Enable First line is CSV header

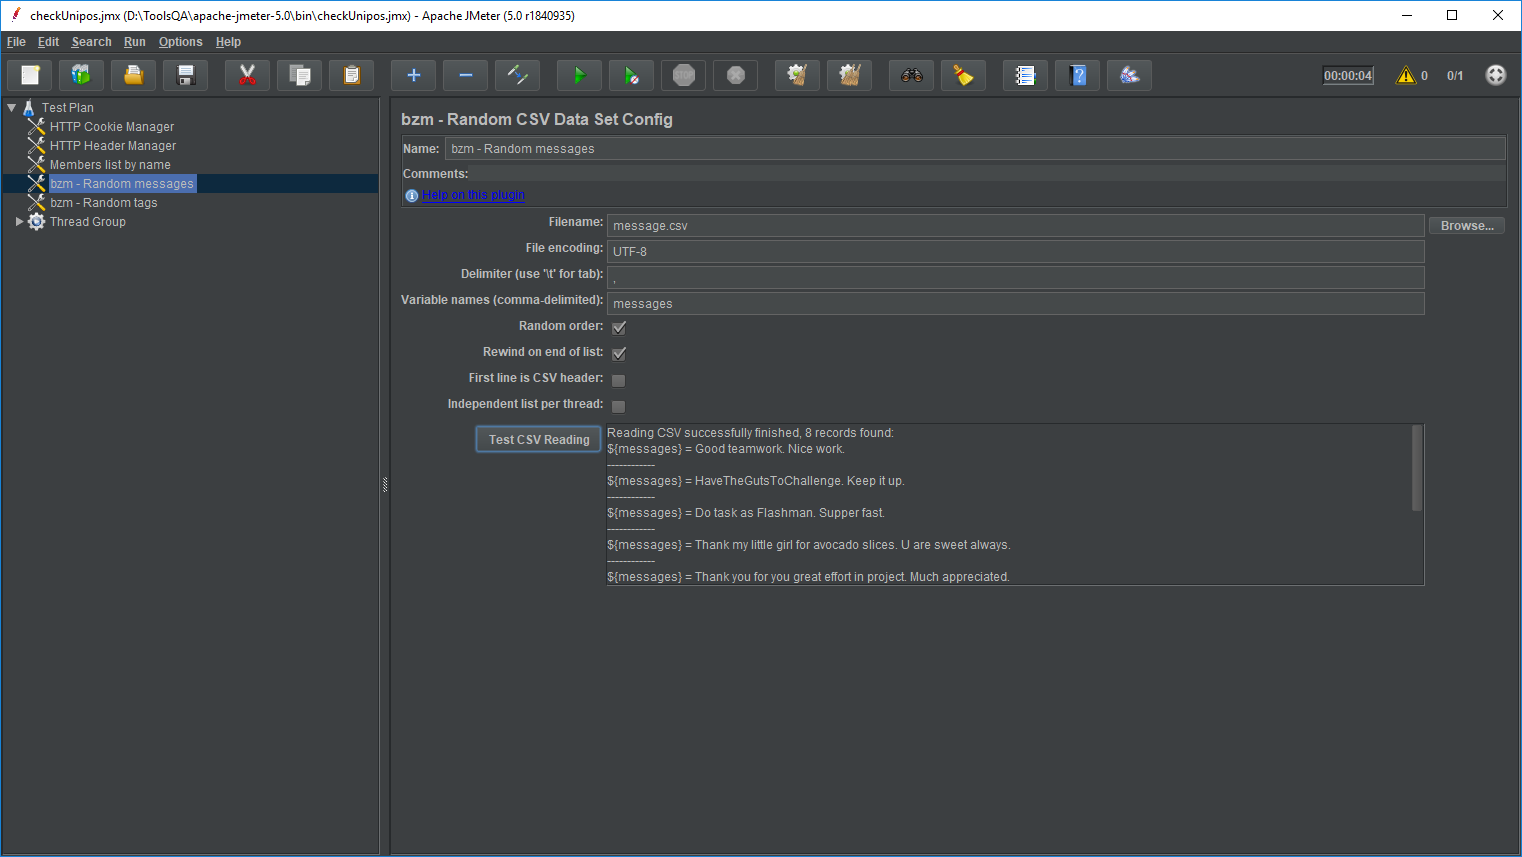click(x=619, y=380)
